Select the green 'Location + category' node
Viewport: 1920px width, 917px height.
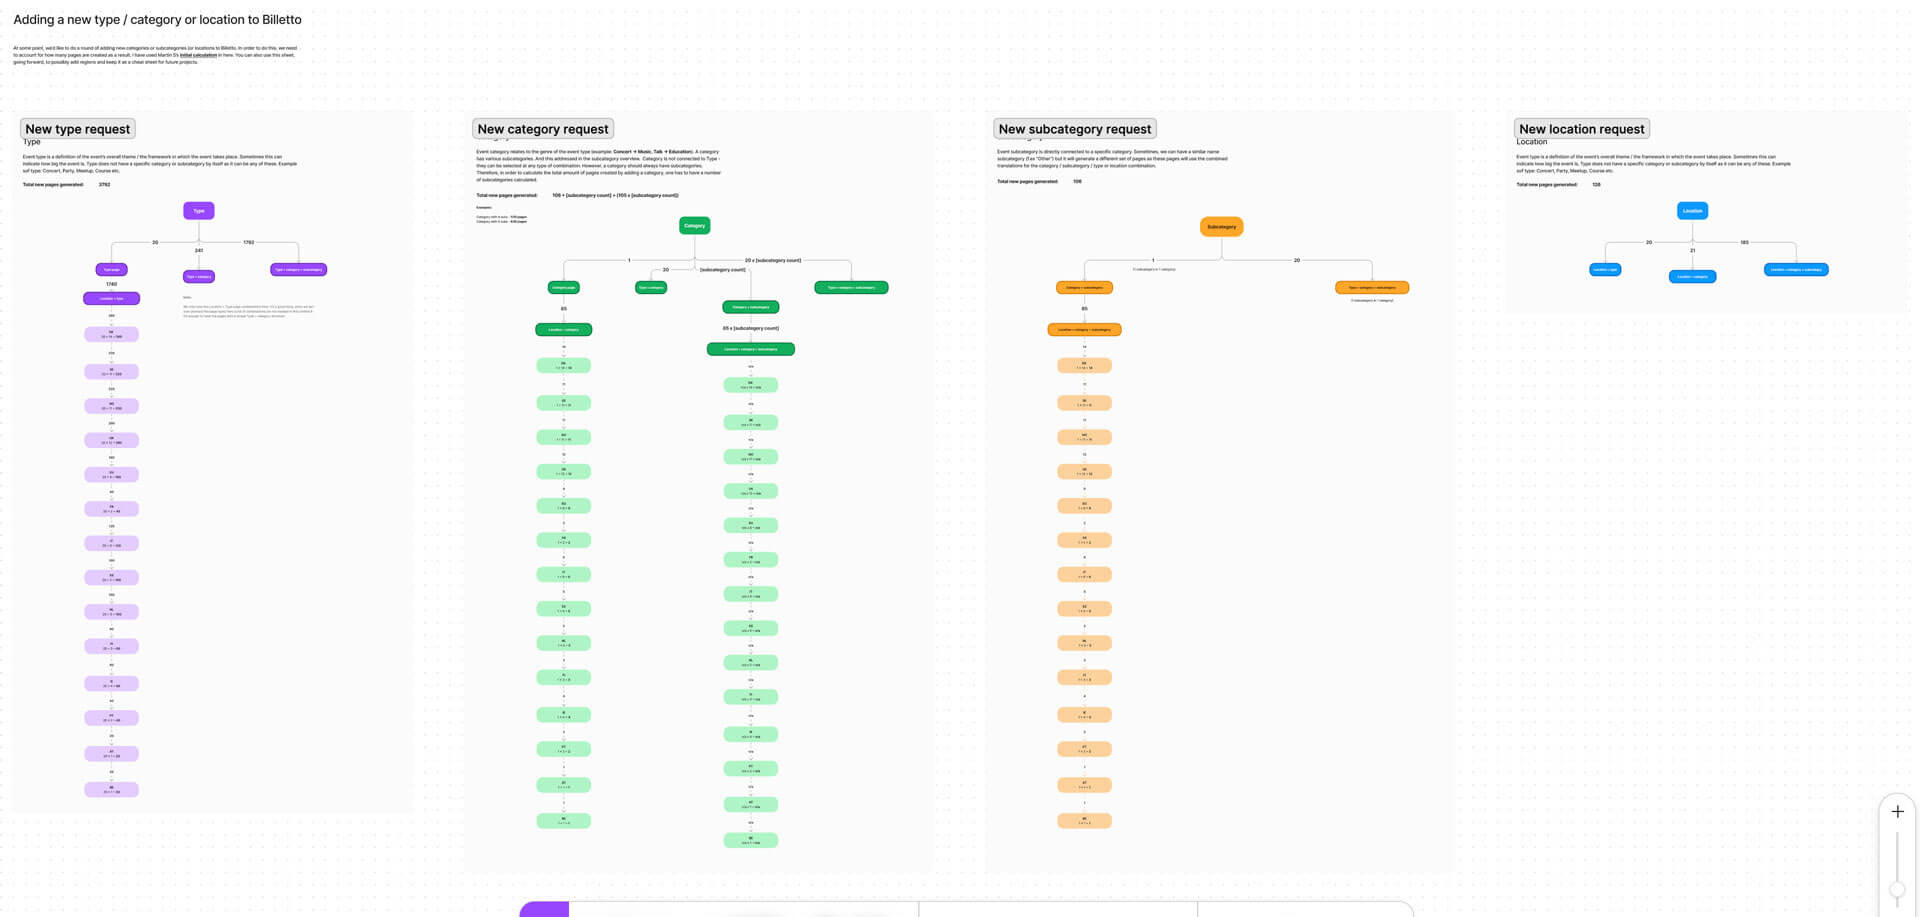[x=564, y=330]
